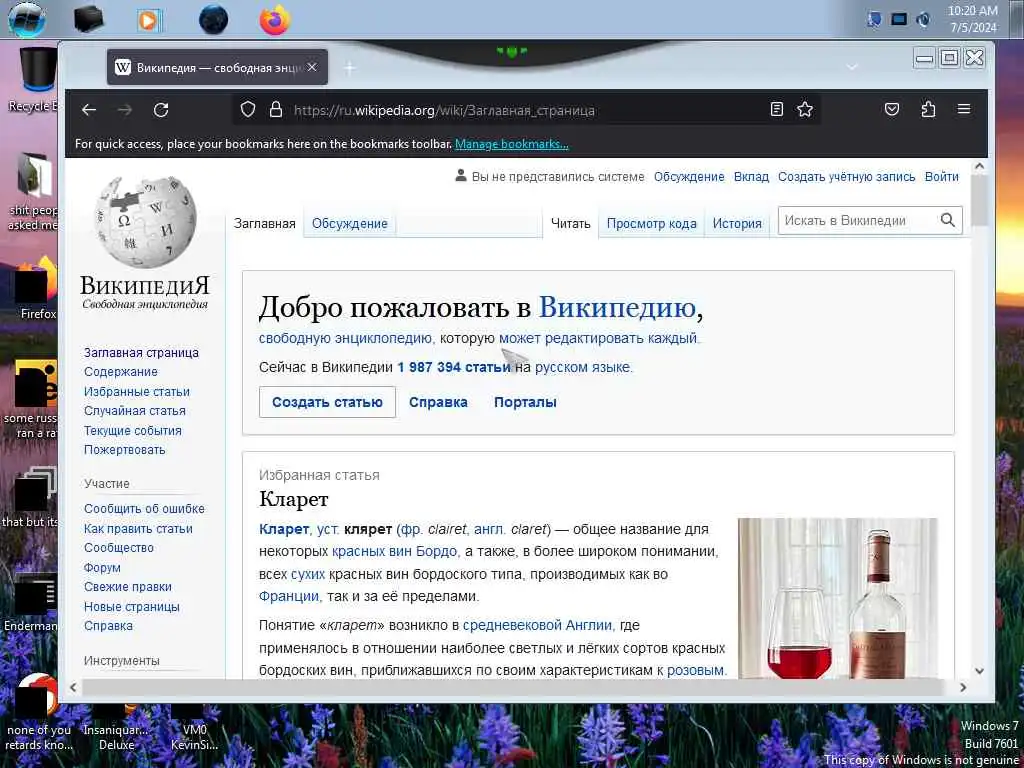The height and width of the screenshot is (768, 1024).
Task: Open a new tab with the plus button
Action: pos(349,68)
